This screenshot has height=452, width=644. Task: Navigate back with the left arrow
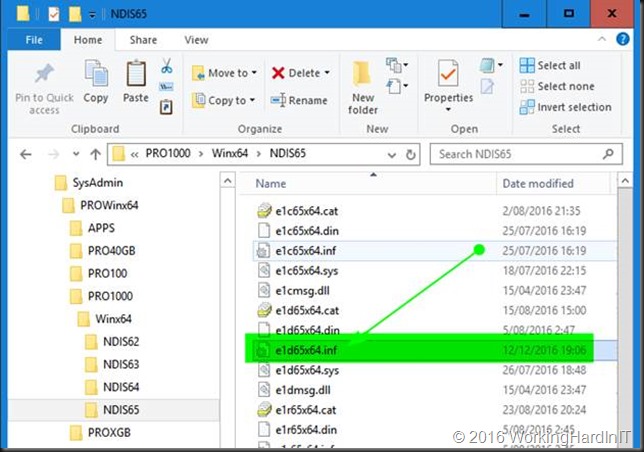pyautogui.click(x=25, y=154)
